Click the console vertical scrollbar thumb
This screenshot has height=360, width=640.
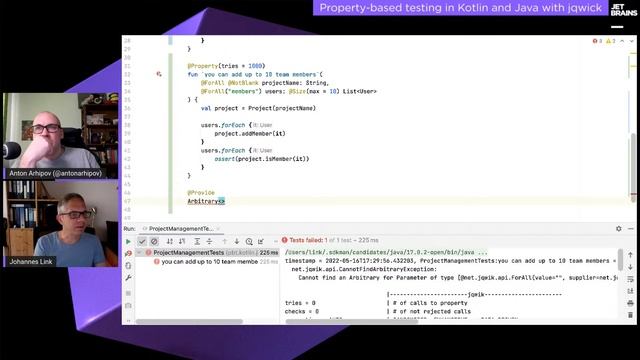pyautogui.click(x=621, y=260)
